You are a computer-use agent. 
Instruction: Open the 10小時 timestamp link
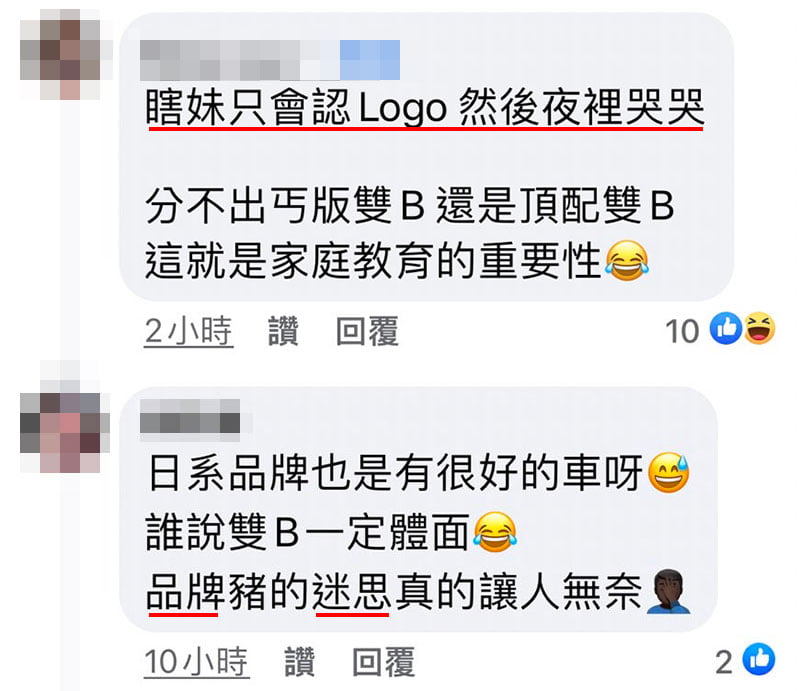point(196,661)
